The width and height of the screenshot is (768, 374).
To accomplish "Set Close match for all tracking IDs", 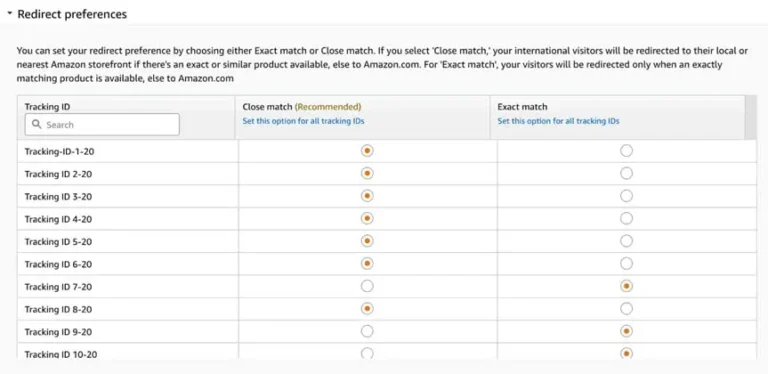I will click(303, 121).
